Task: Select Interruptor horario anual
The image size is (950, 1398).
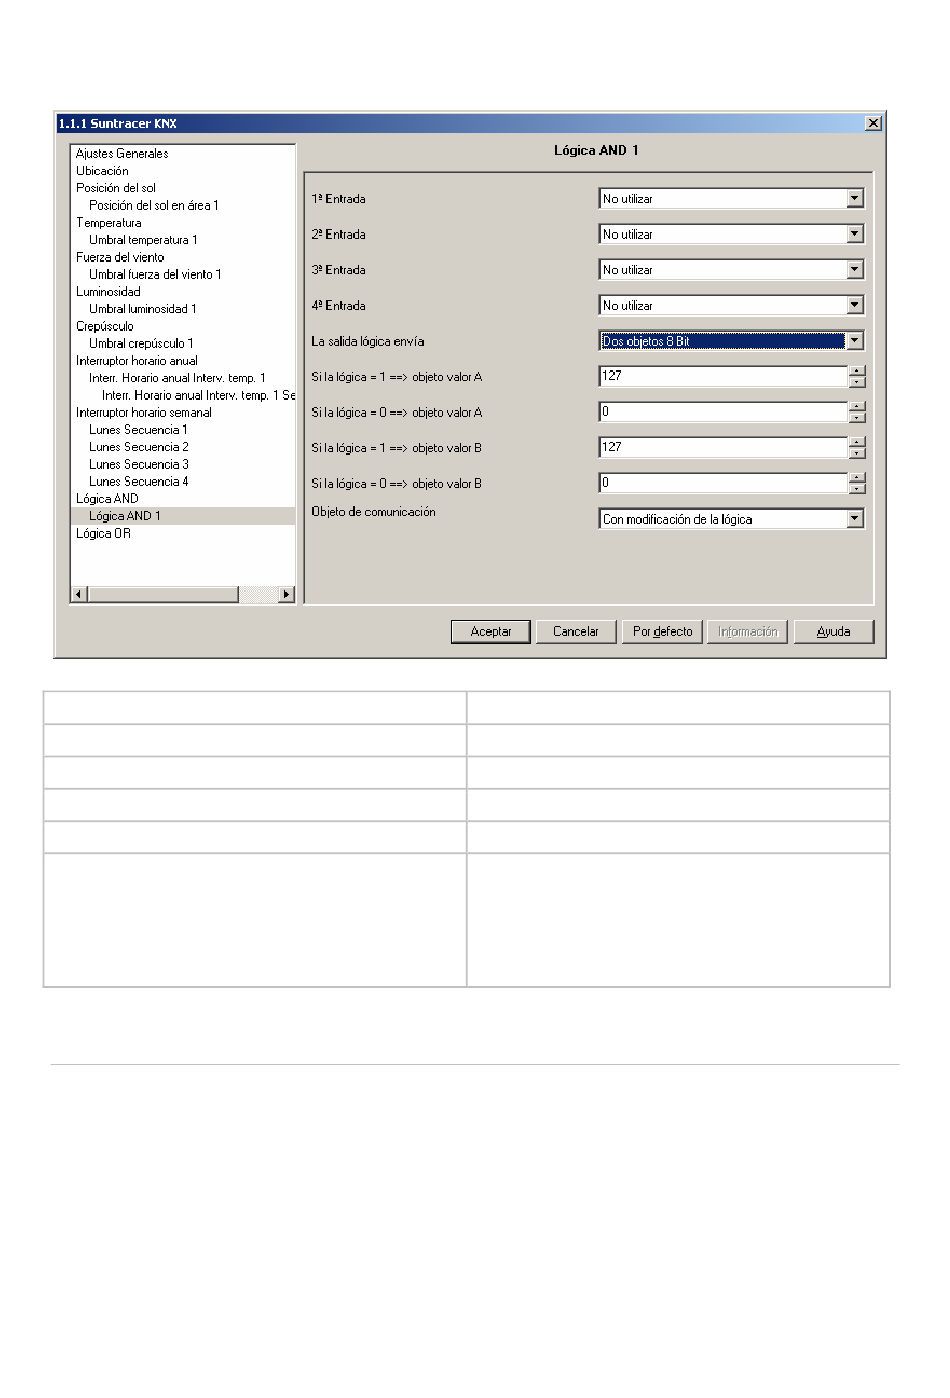Action: [137, 361]
